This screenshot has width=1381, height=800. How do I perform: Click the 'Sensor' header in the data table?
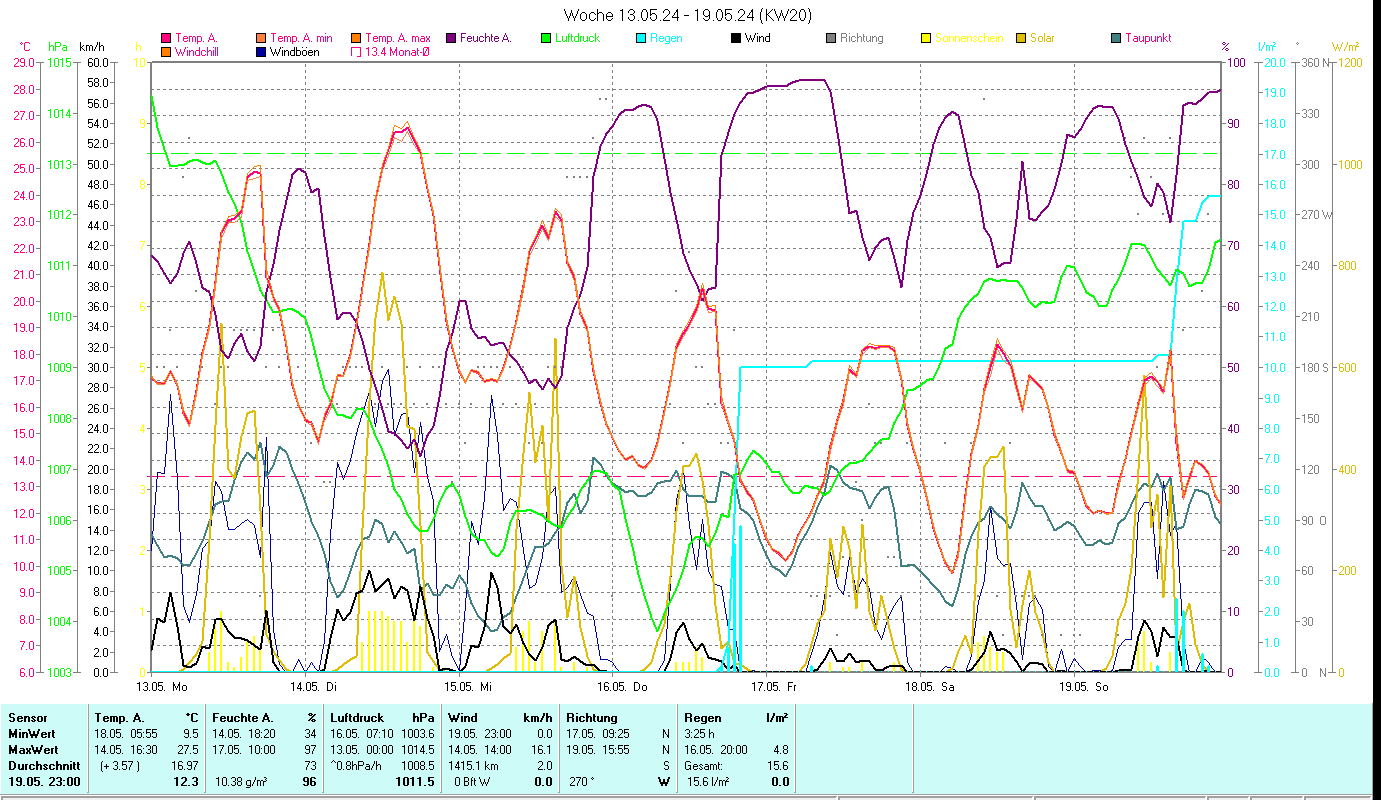pos(26,718)
